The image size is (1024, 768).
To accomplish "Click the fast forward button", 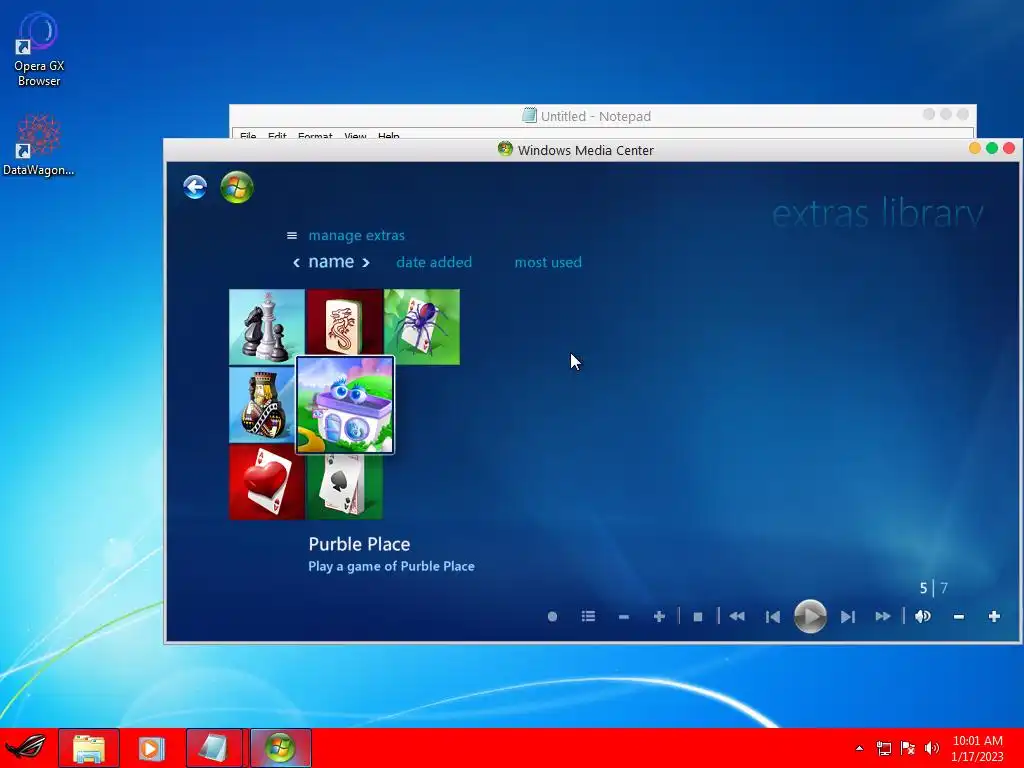I will [x=883, y=616].
